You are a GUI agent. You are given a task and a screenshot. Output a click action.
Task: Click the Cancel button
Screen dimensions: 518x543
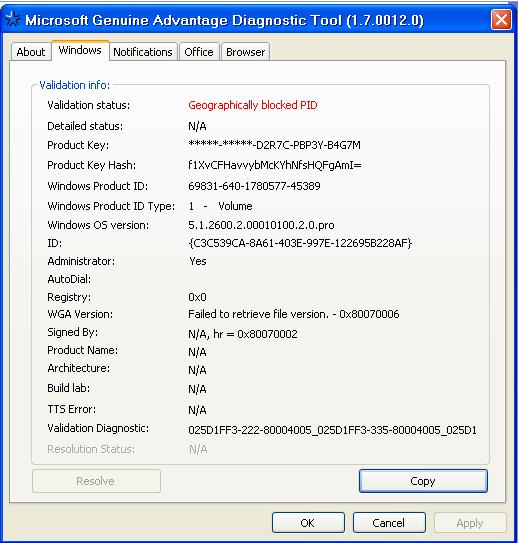coord(389,523)
